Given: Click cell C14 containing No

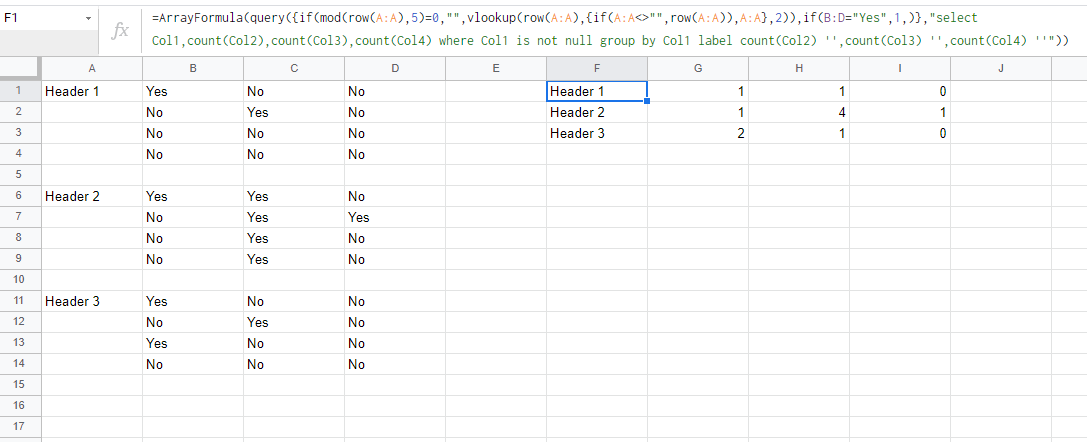Looking at the screenshot, I should pos(294,364).
